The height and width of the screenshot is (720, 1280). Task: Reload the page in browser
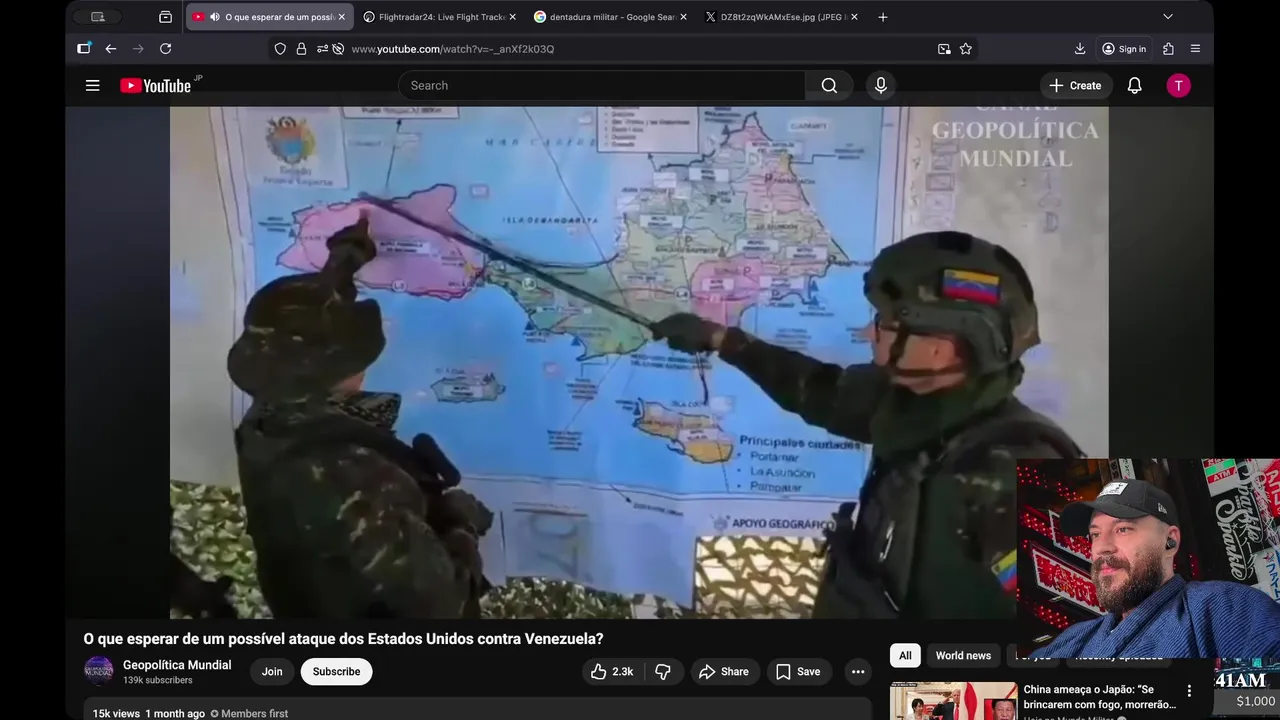(x=165, y=49)
